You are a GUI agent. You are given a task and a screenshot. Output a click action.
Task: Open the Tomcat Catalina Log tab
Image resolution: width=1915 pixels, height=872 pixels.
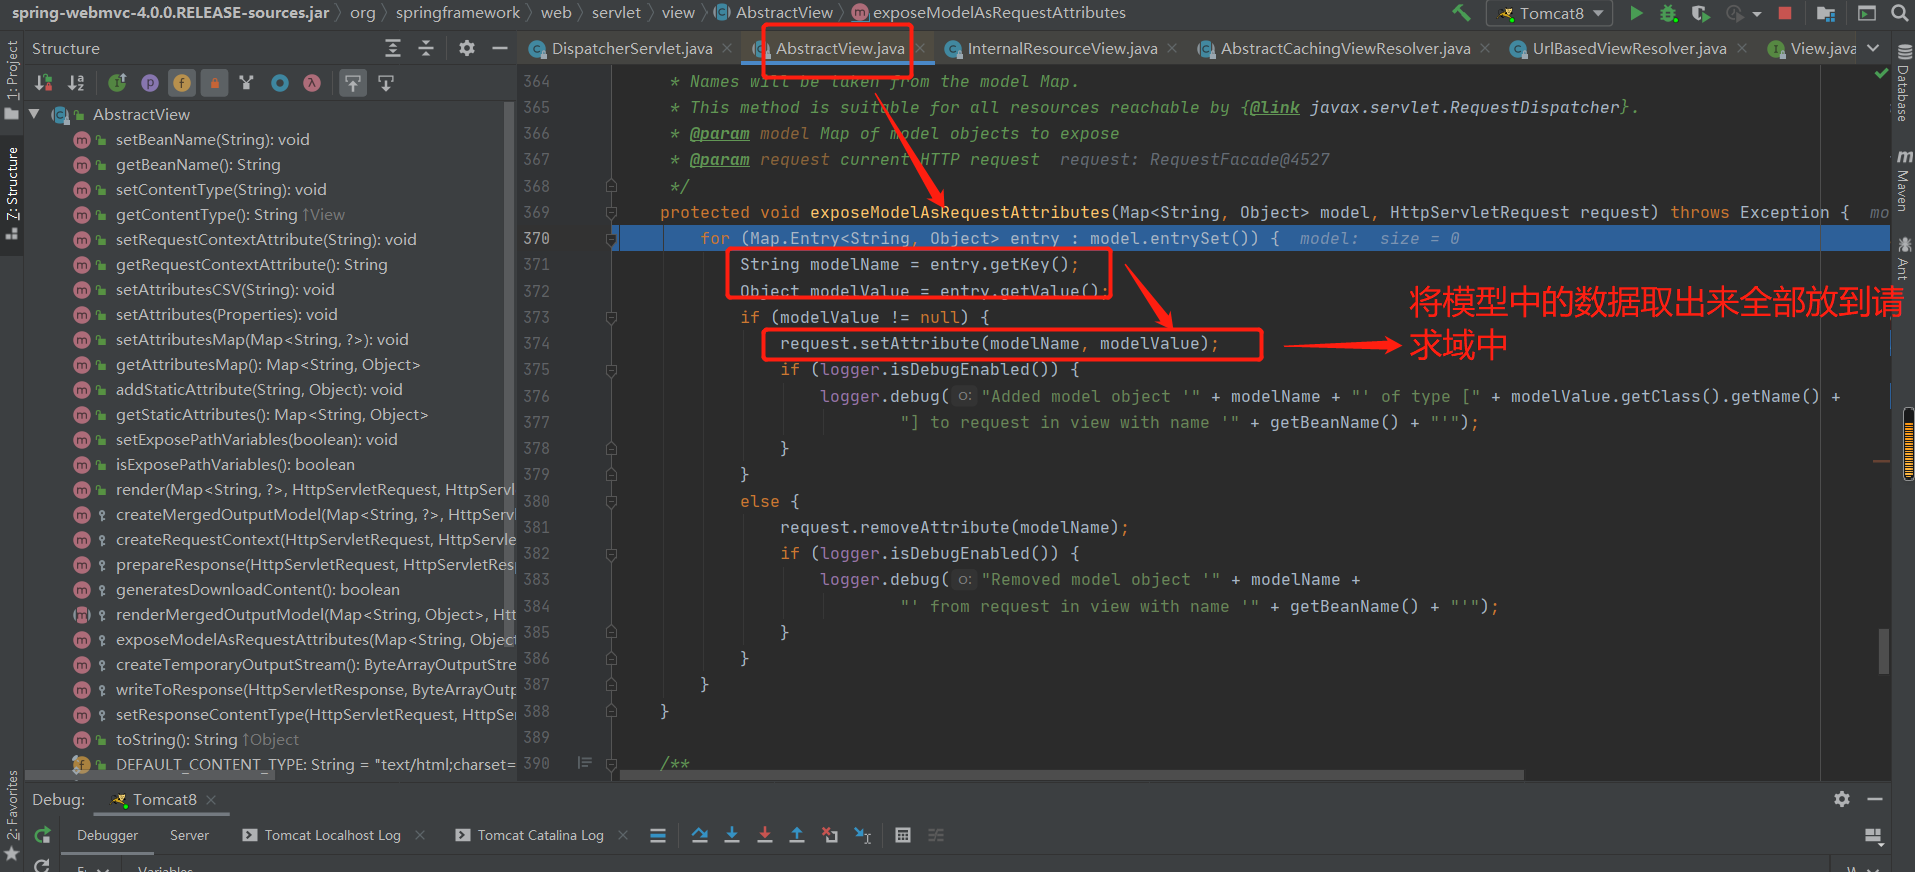click(530, 835)
